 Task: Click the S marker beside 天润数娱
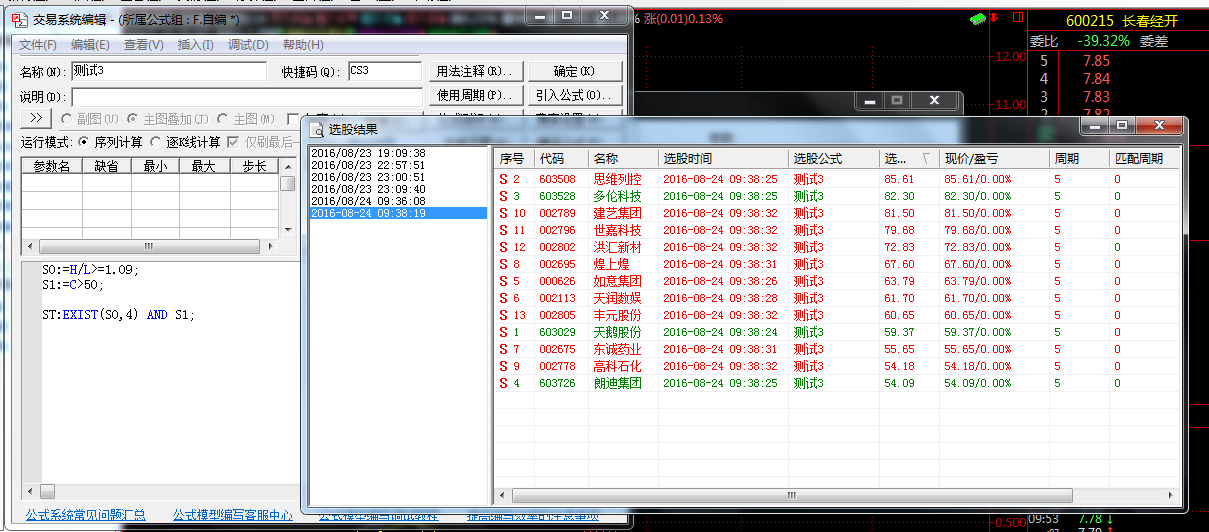(x=503, y=298)
